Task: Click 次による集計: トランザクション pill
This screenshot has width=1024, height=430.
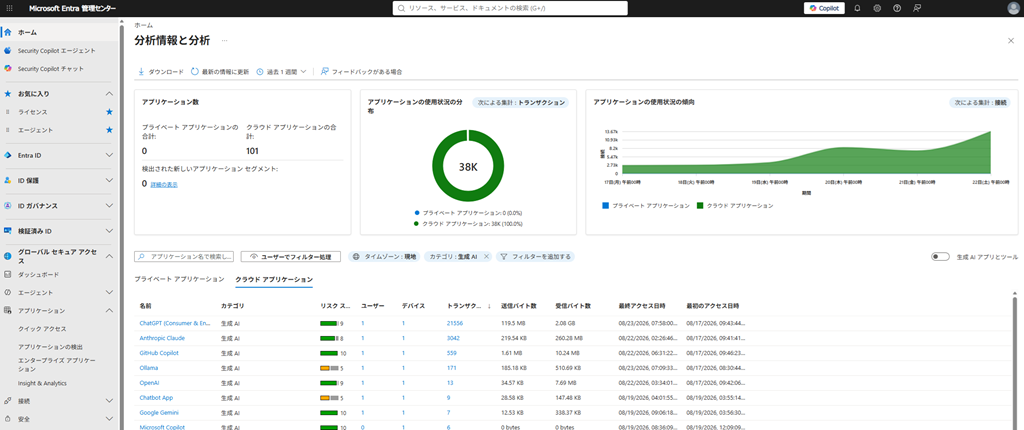Action: pos(520,103)
